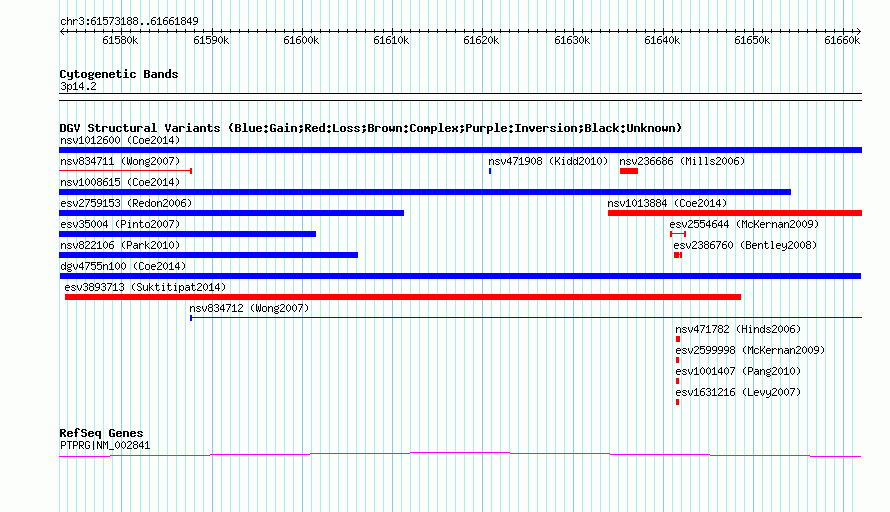Click the 61640k ruler tick label

click(x=662, y=40)
